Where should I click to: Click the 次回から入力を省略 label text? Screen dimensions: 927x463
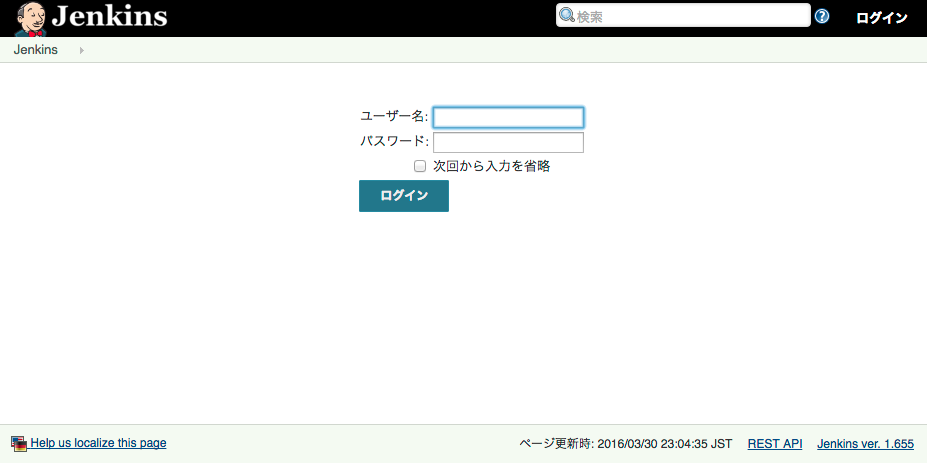click(492, 167)
